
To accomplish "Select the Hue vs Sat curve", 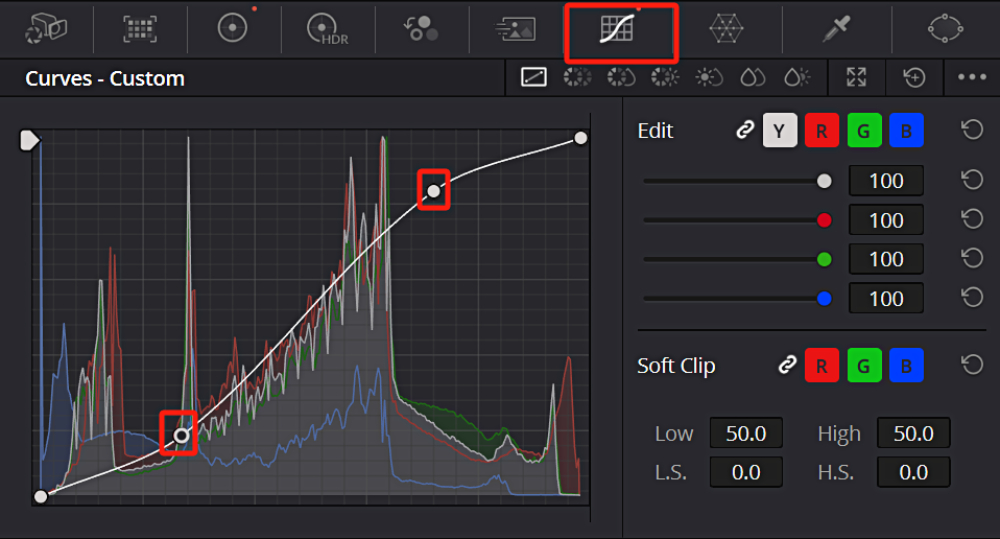I will 621,77.
